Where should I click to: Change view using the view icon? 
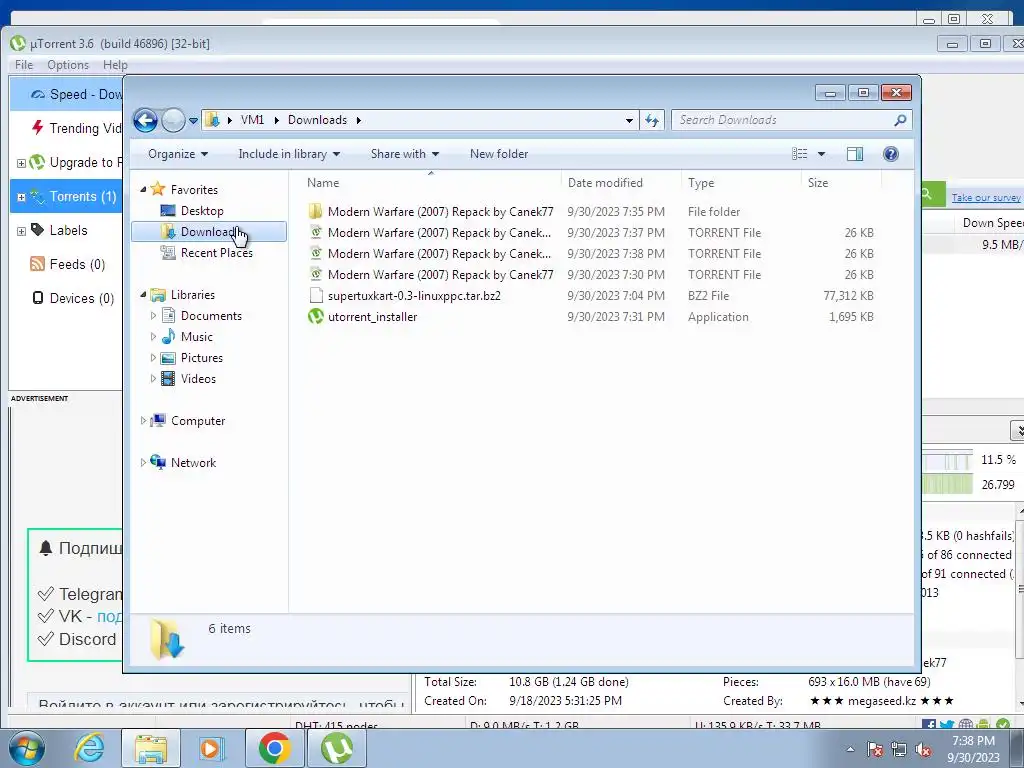click(799, 154)
